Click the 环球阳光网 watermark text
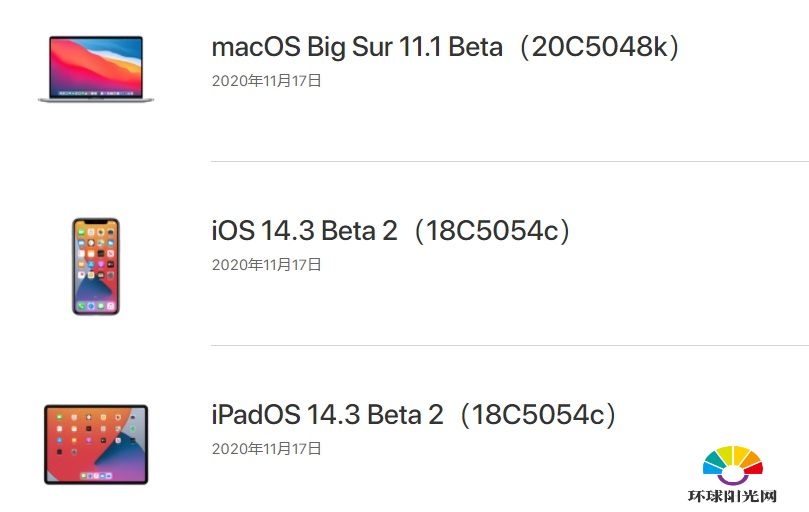 pyautogui.click(x=732, y=497)
